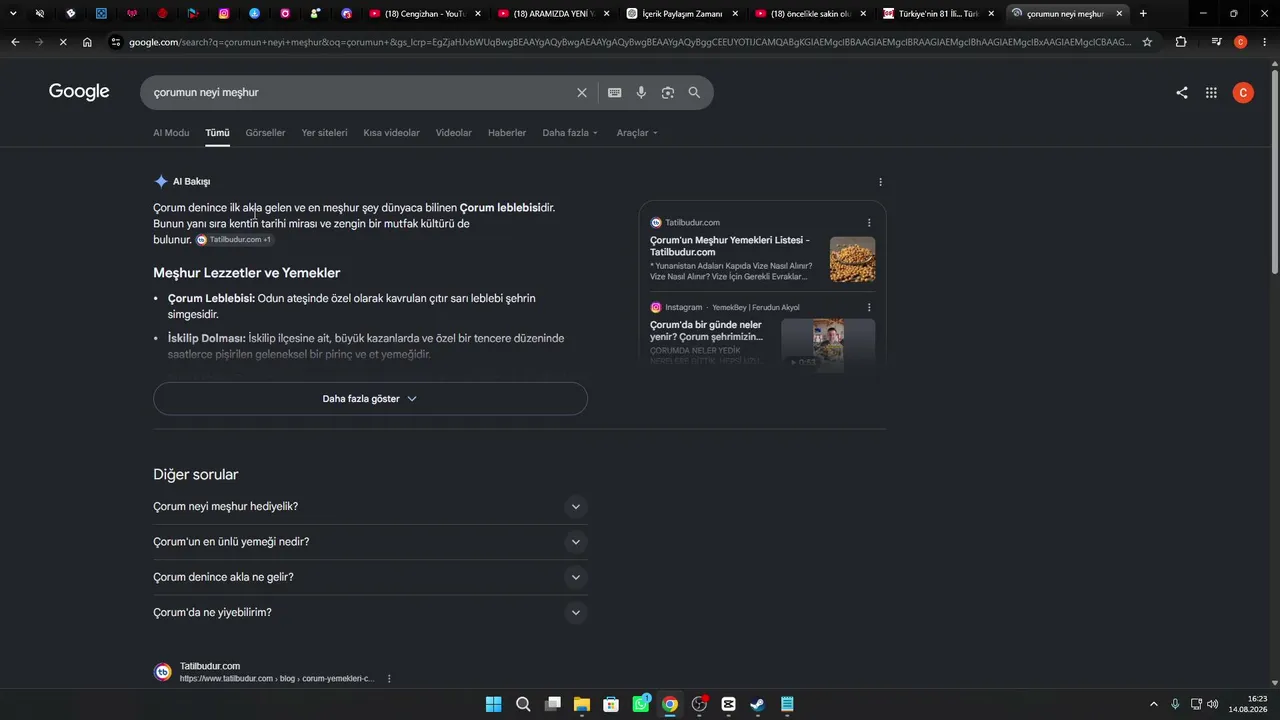Start voice search with the microphone
This screenshot has width=1280, height=720.
click(x=641, y=93)
